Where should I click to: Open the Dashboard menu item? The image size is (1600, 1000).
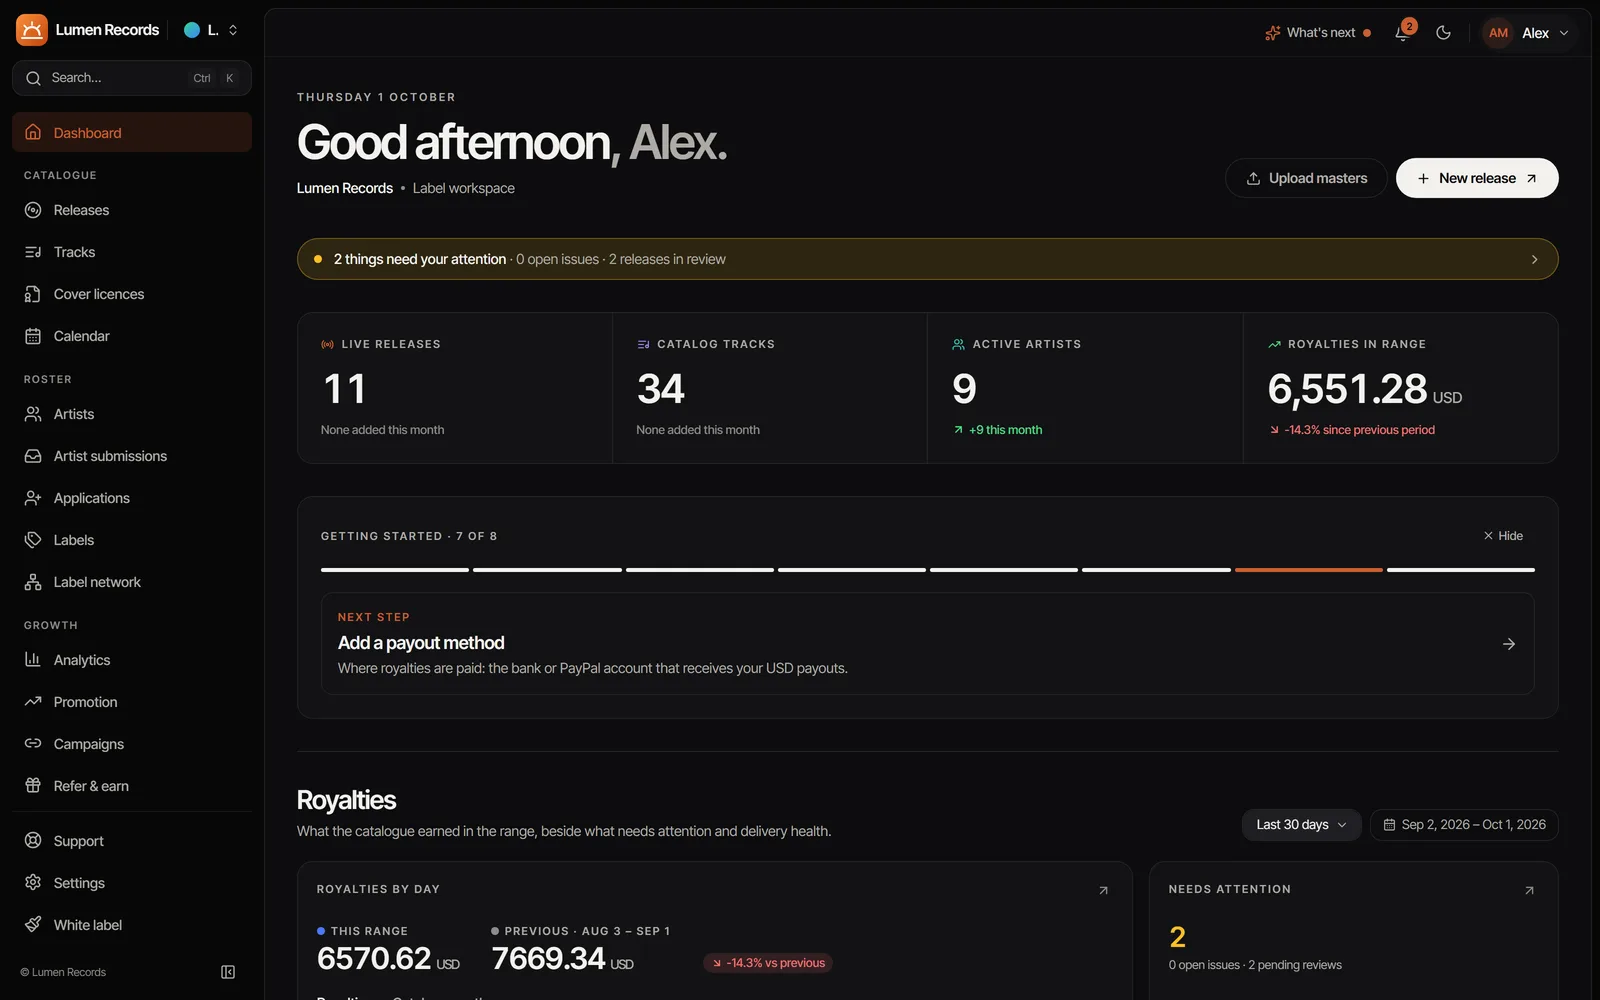click(132, 133)
